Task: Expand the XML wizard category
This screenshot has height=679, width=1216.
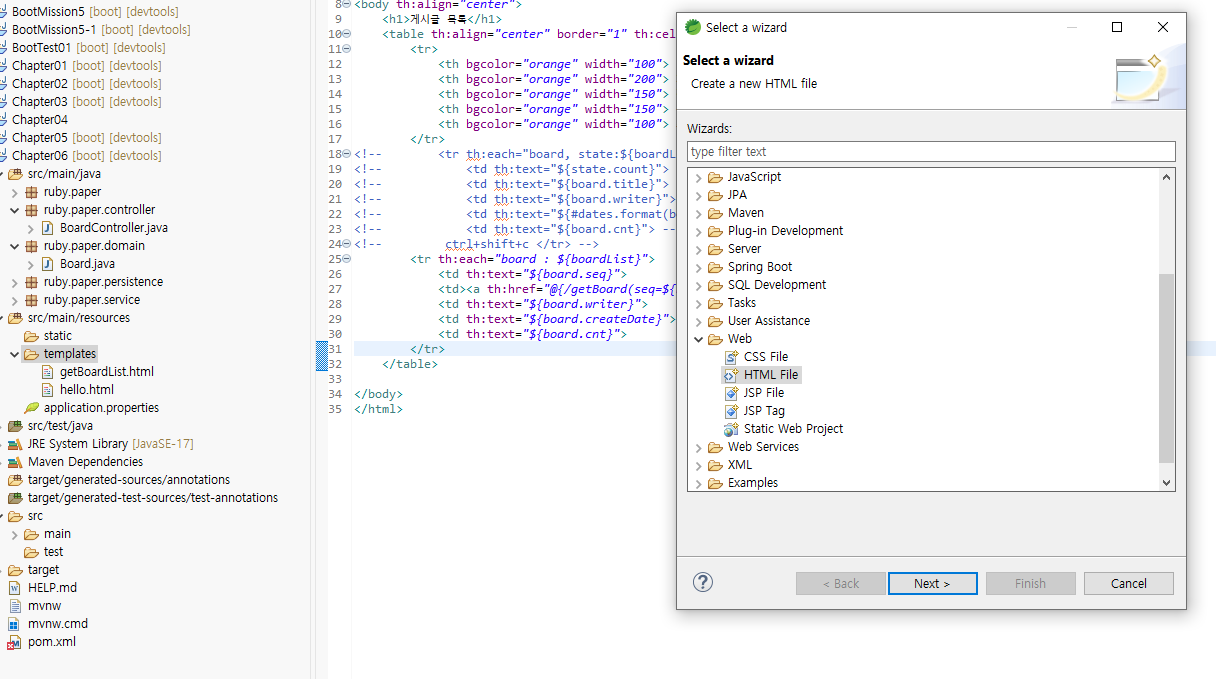Action: tap(698, 465)
